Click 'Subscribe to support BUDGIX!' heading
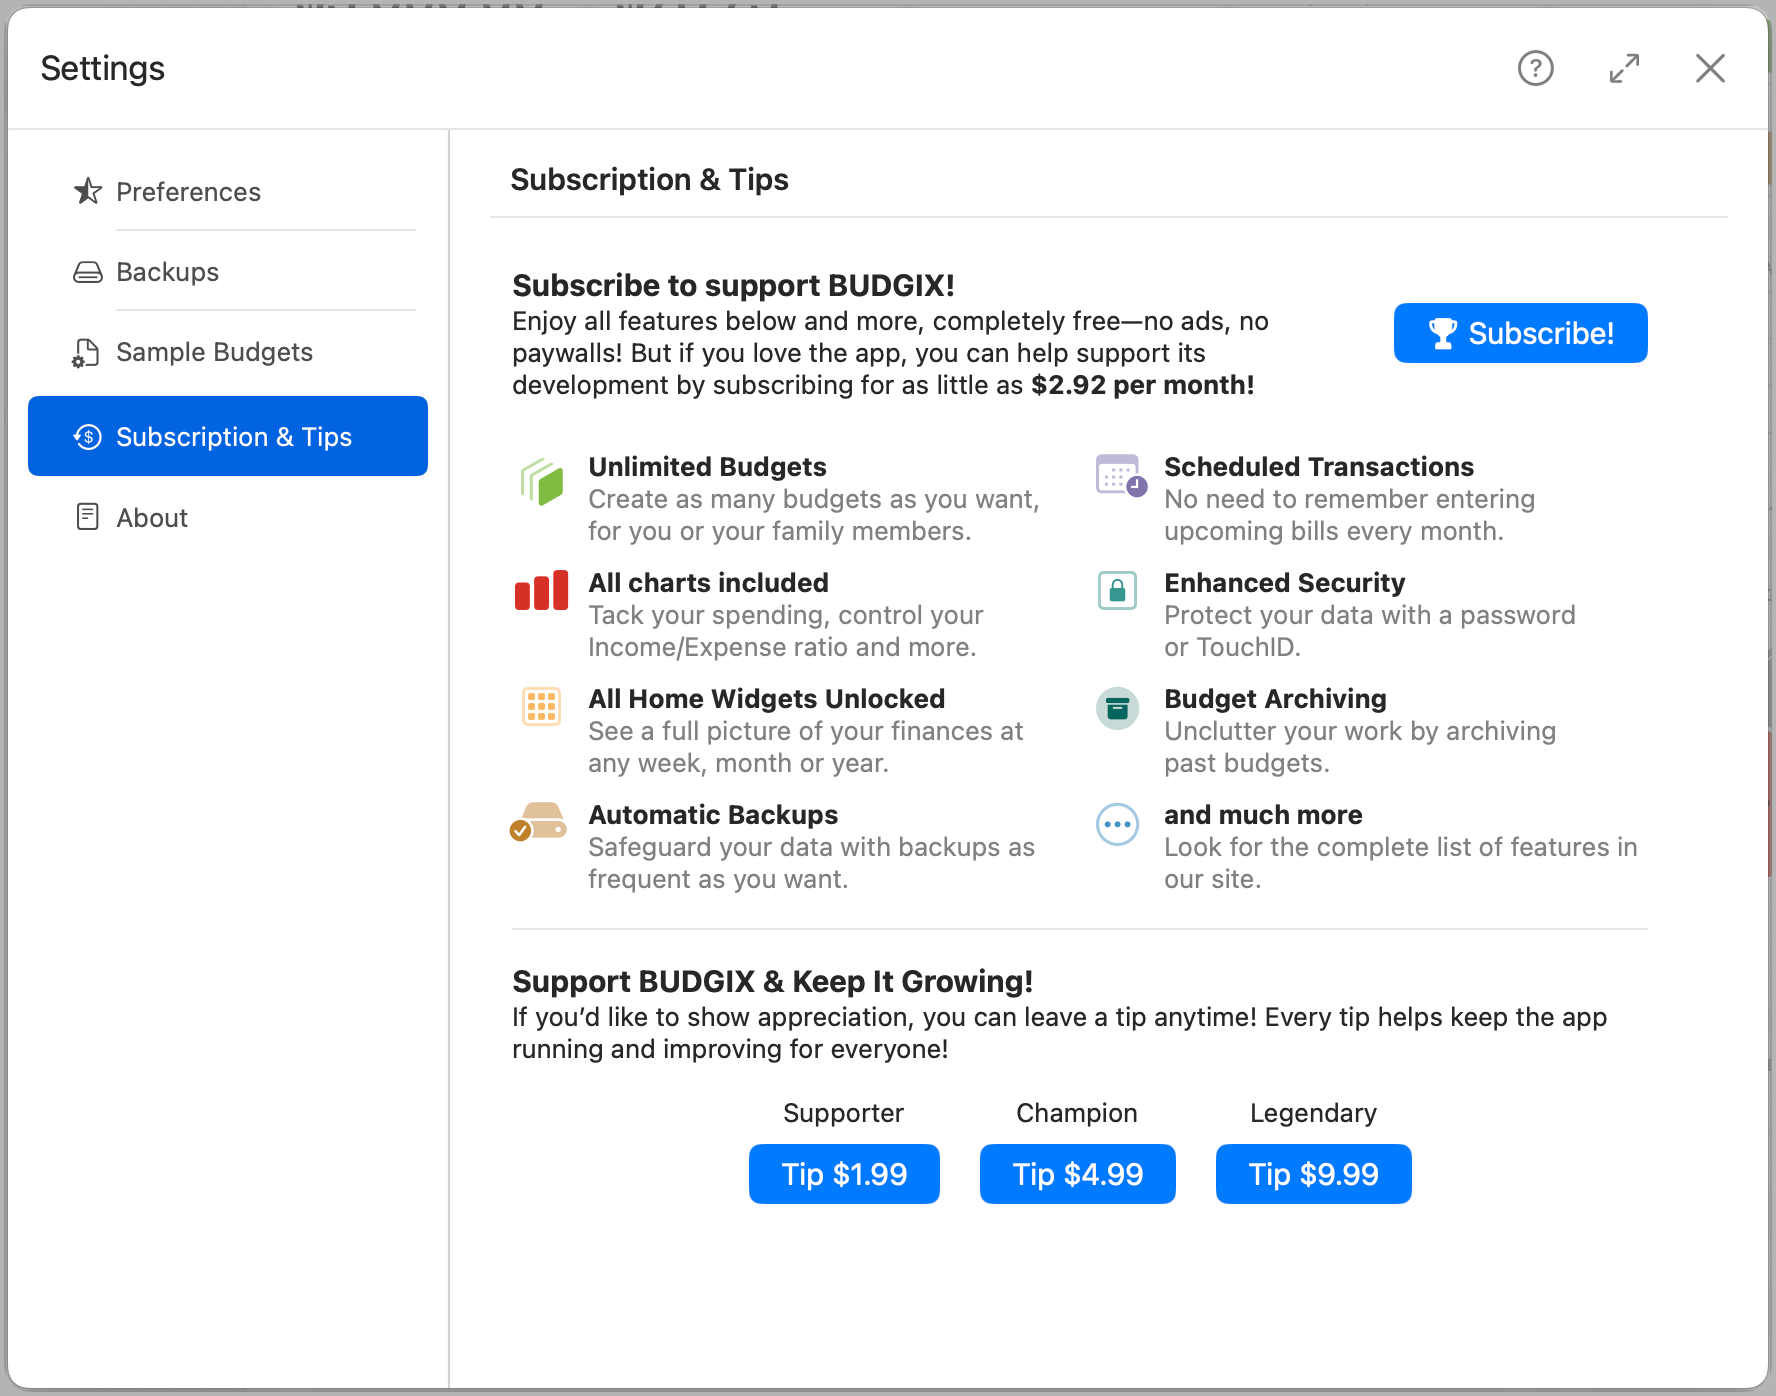The width and height of the screenshot is (1776, 1396). click(x=733, y=286)
